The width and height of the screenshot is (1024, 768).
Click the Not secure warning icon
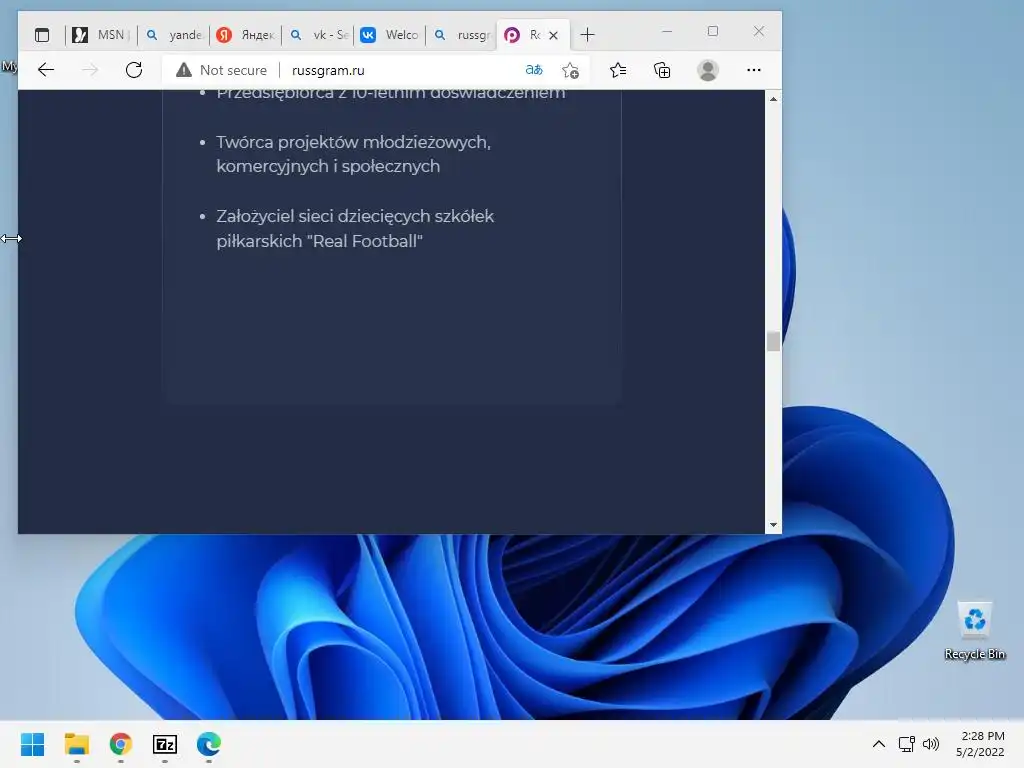point(184,70)
